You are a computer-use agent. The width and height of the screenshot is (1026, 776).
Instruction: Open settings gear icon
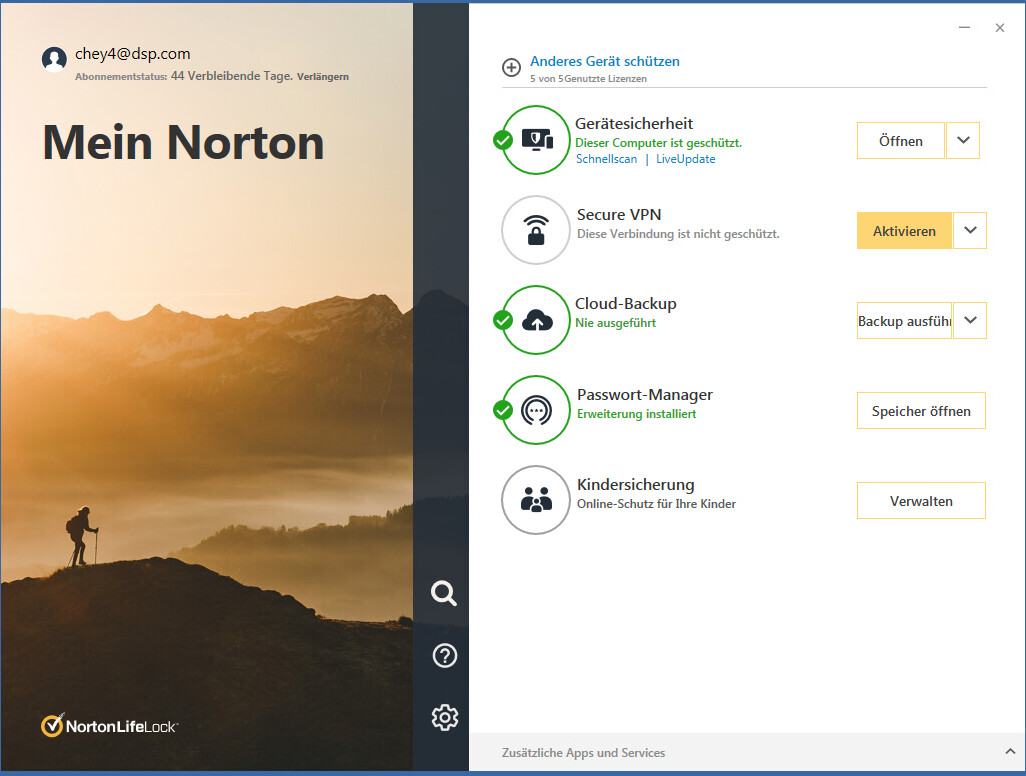click(444, 717)
